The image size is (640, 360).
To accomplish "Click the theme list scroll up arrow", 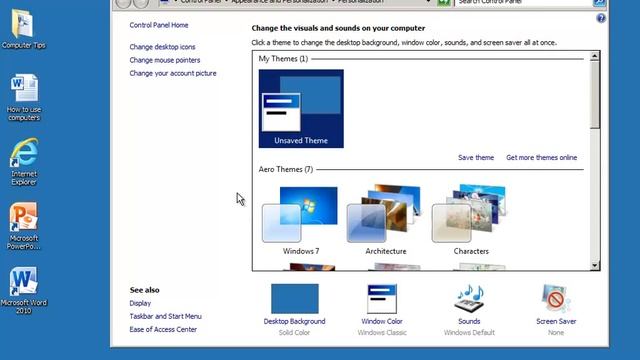I will (595, 56).
